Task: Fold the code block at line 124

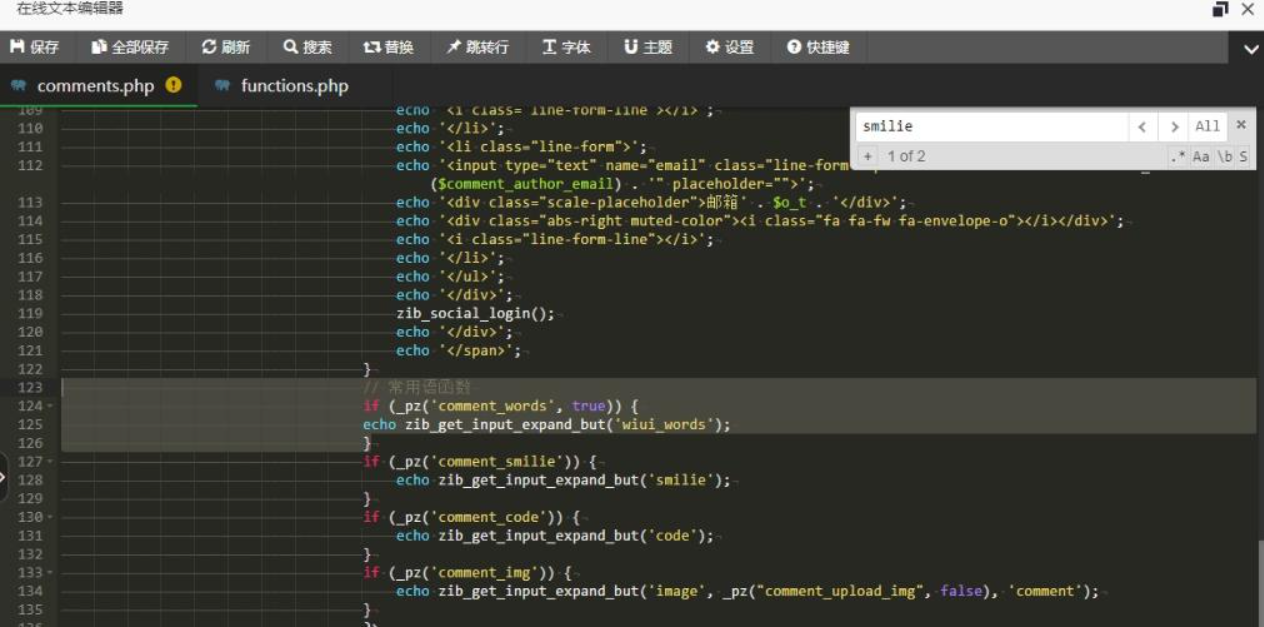Action: (51, 406)
